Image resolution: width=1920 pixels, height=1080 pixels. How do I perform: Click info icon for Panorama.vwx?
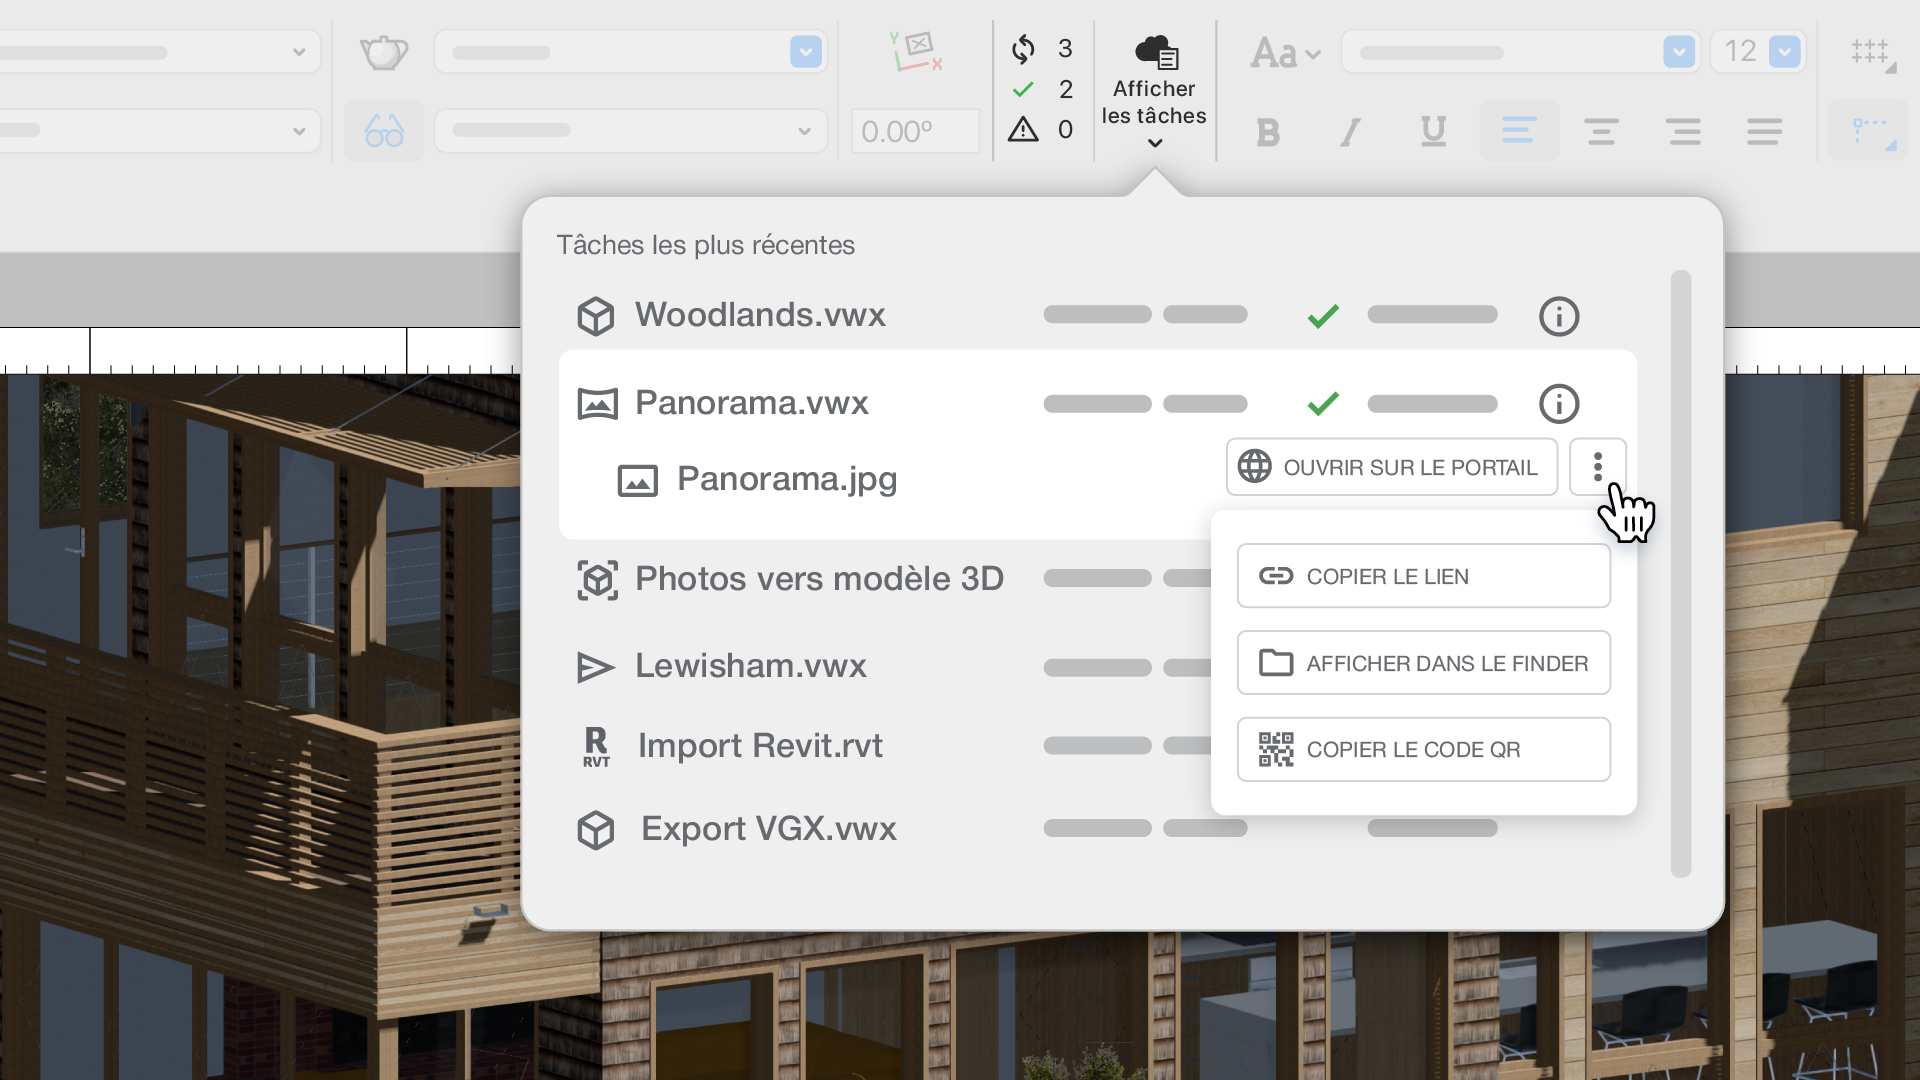tap(1558, 404)
